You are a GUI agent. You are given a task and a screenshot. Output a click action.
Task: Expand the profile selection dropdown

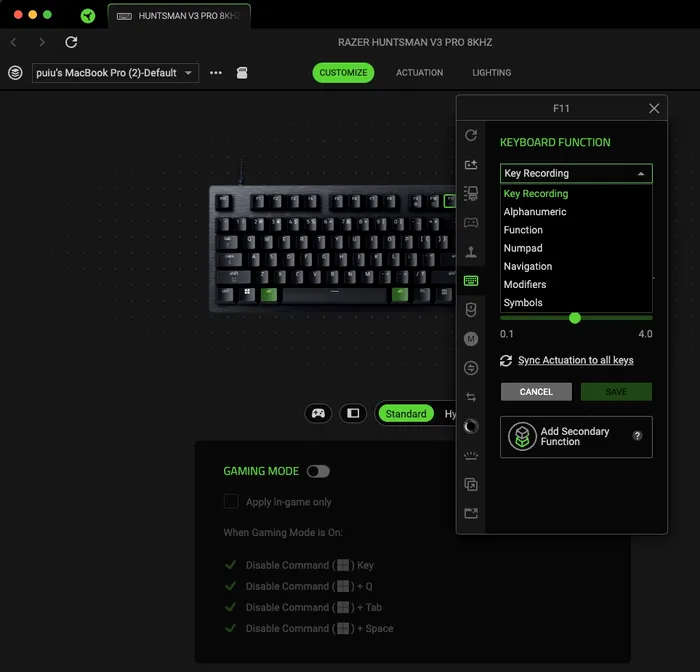(x=115, y=73)
